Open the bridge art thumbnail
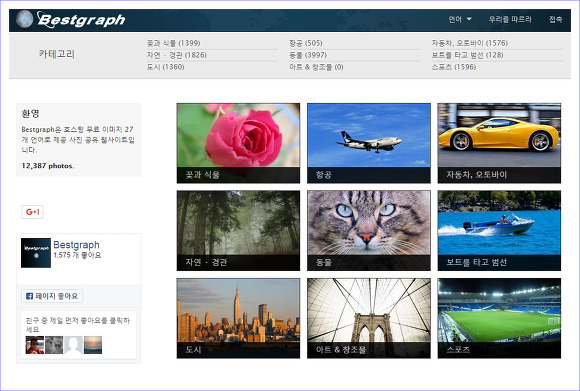Image resolution: width=580 pixels, height=391 pixels. [369, 318]
